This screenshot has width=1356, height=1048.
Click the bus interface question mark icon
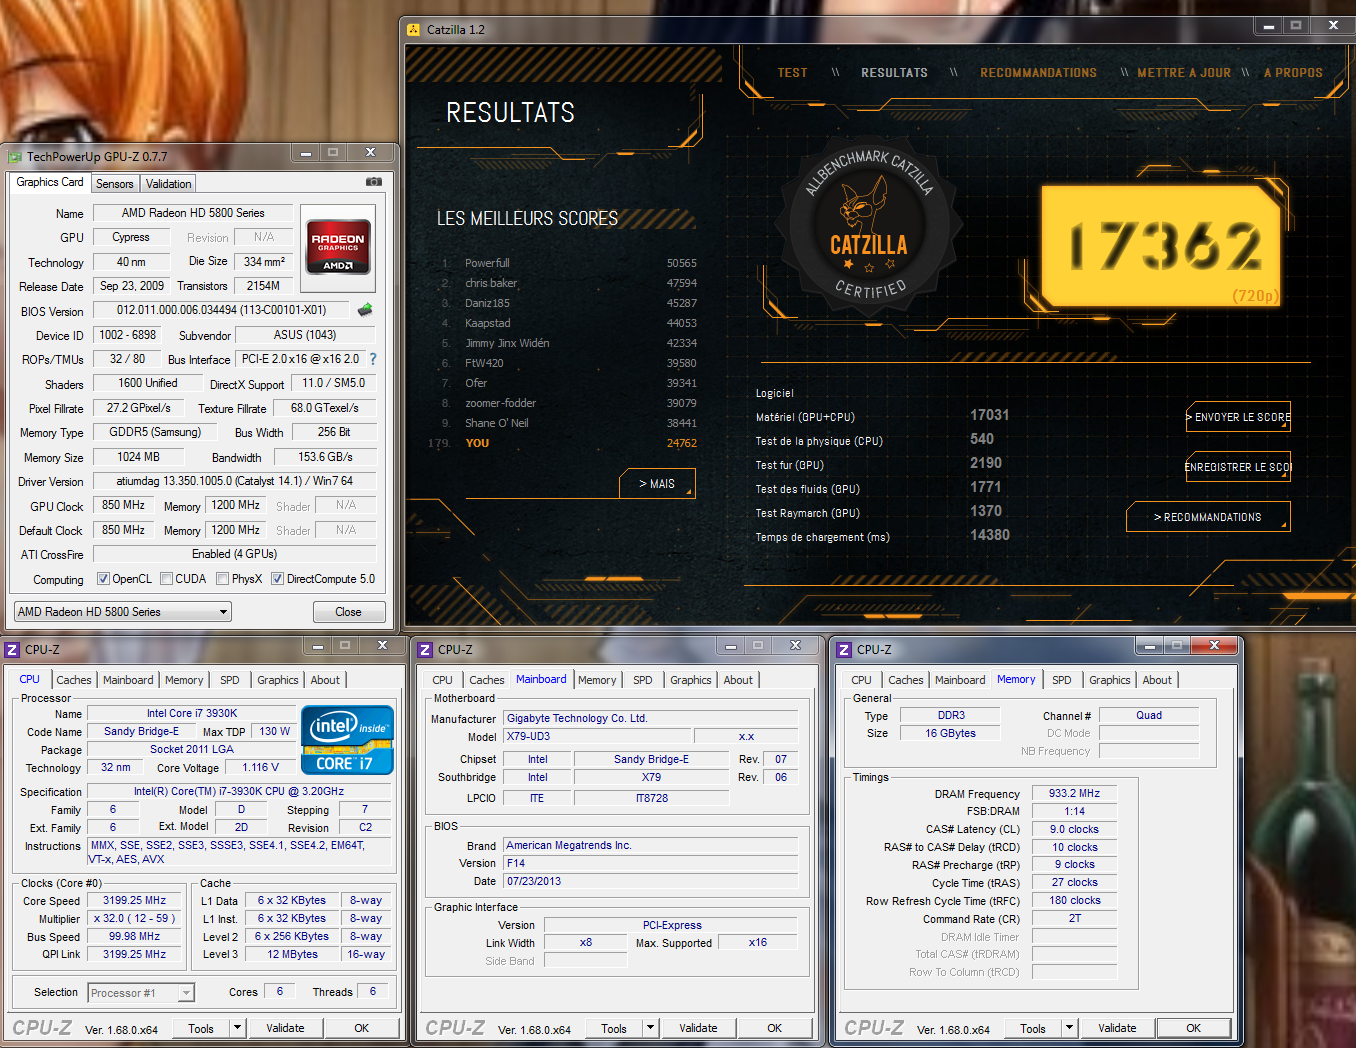point(373,359)
